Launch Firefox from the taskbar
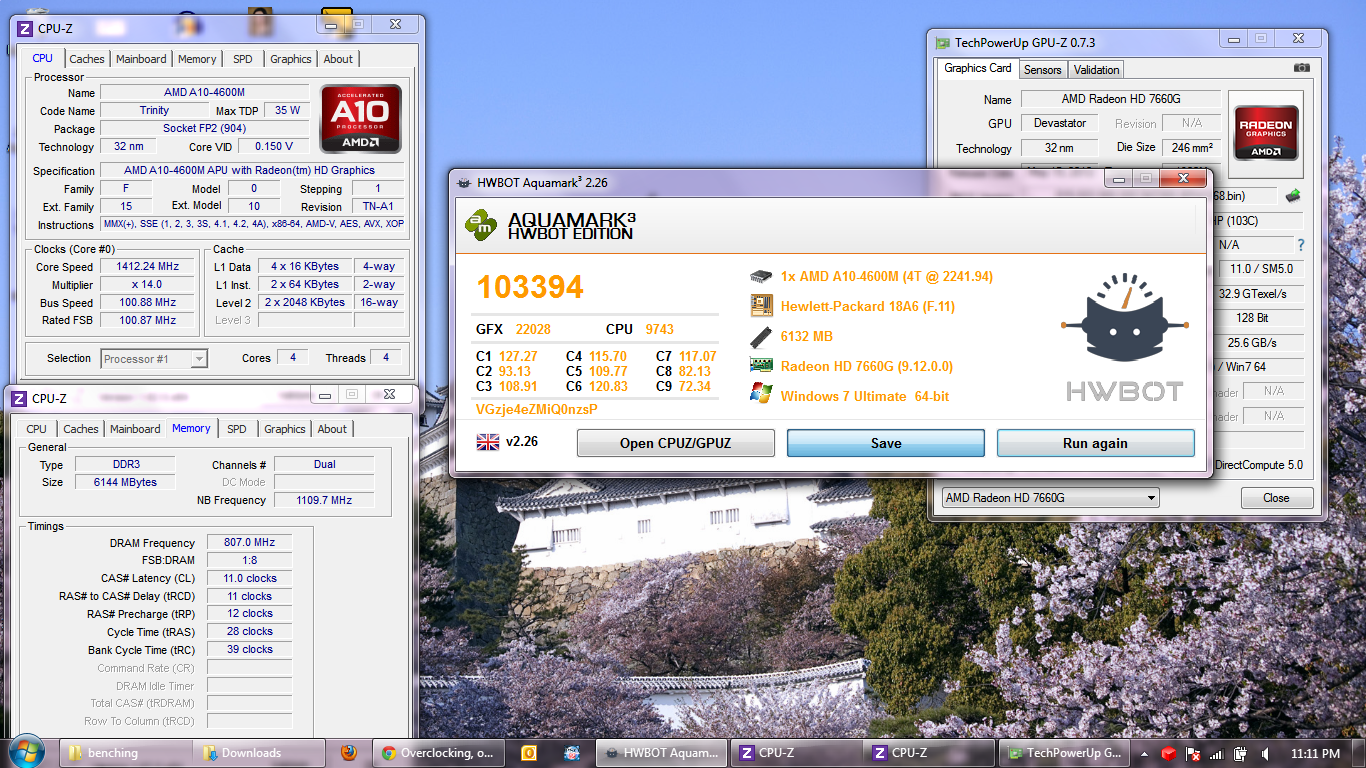This screenshot has width=1366, height=768. click(348, 753)
